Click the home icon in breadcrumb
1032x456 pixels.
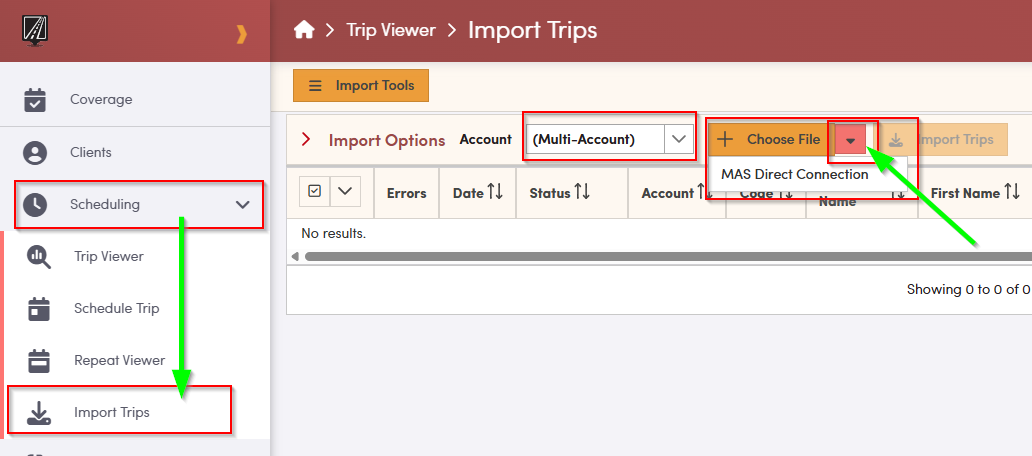tap(304, 30)
